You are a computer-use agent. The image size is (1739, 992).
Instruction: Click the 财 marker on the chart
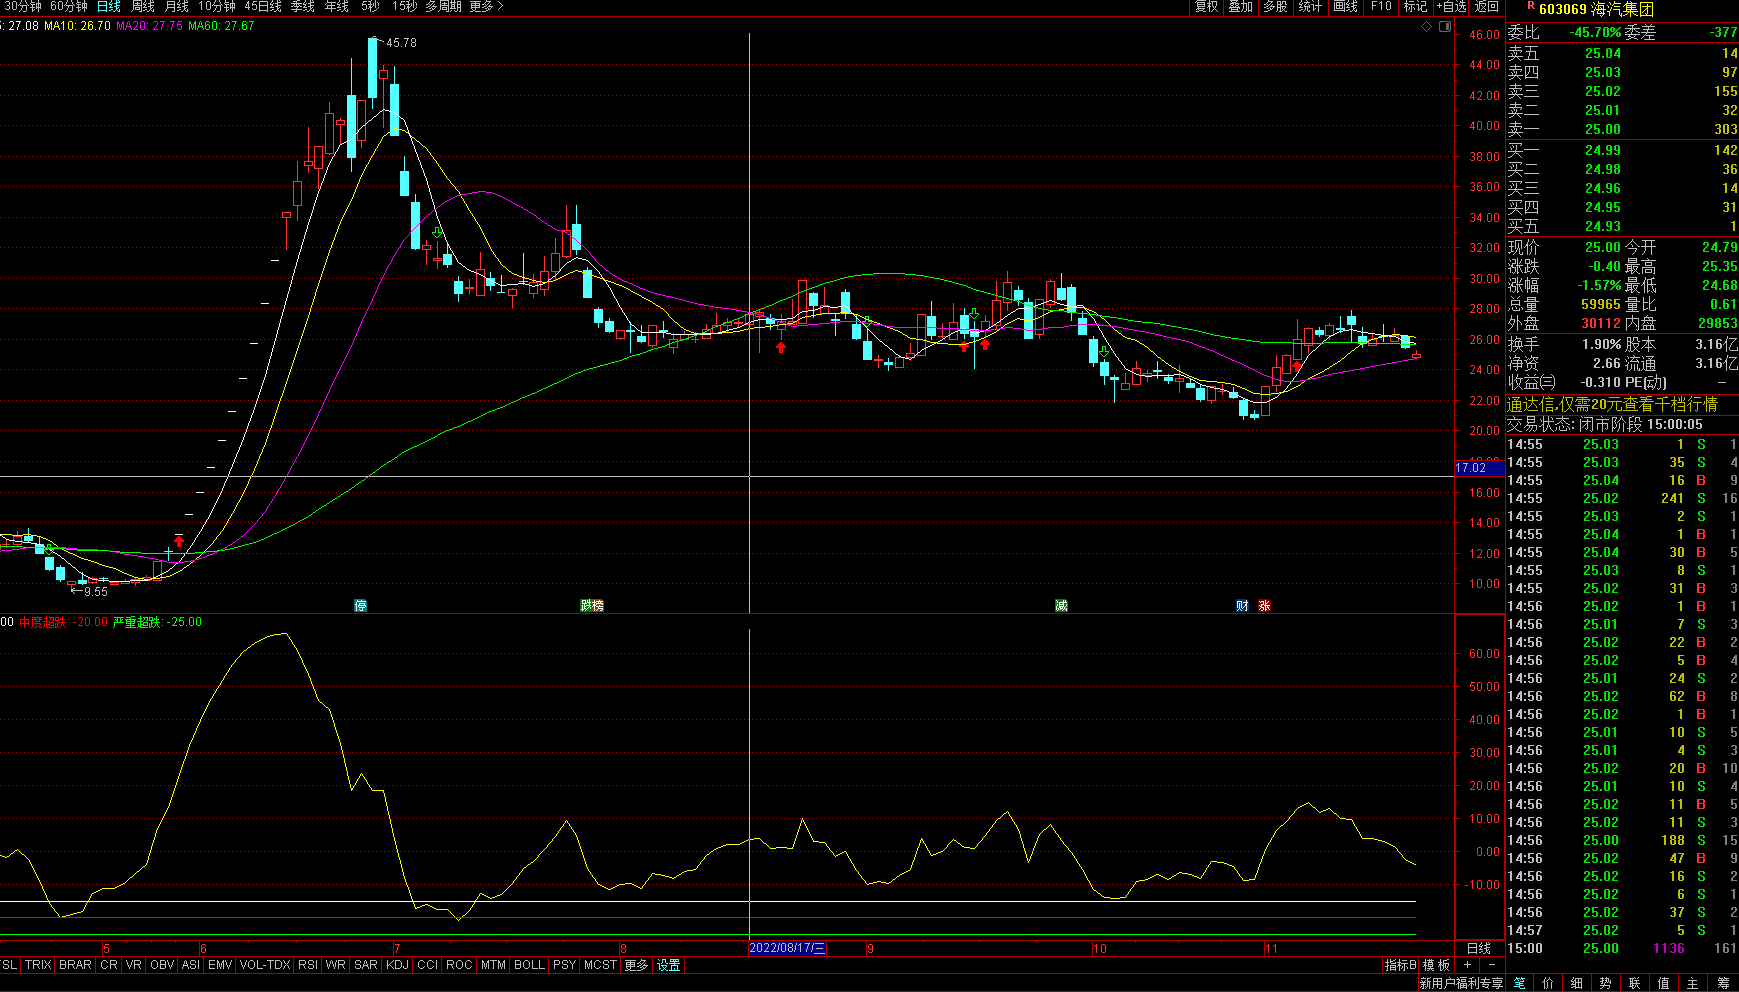1242,606
